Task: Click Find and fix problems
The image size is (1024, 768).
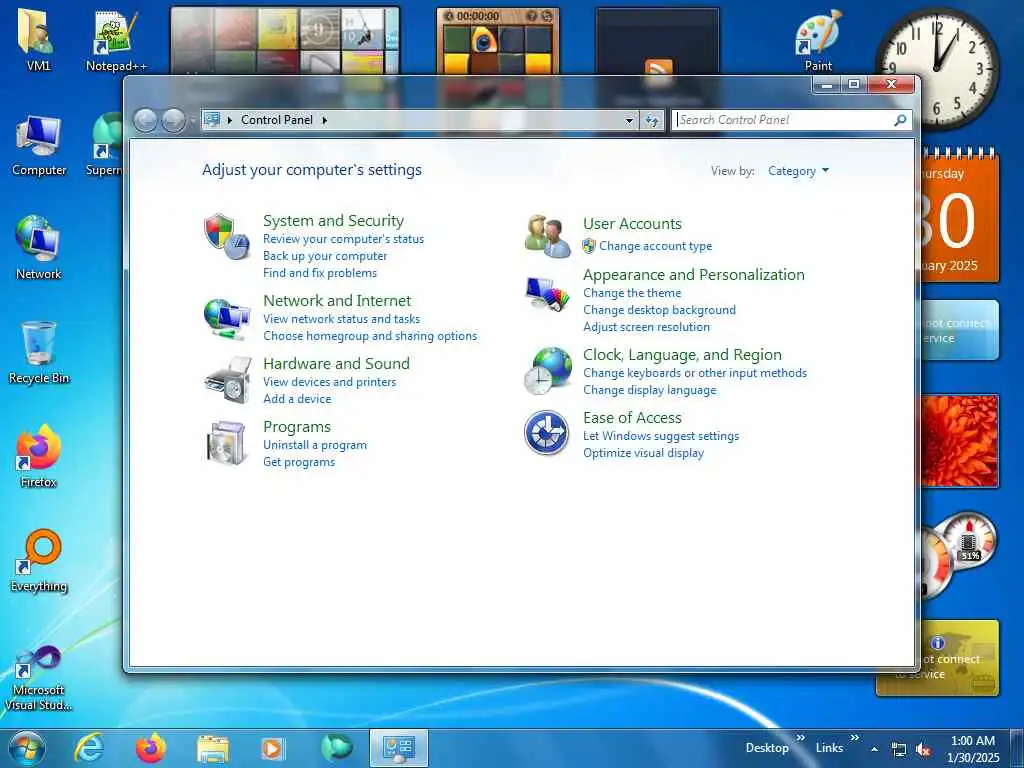Action: [x=319, y=273]
